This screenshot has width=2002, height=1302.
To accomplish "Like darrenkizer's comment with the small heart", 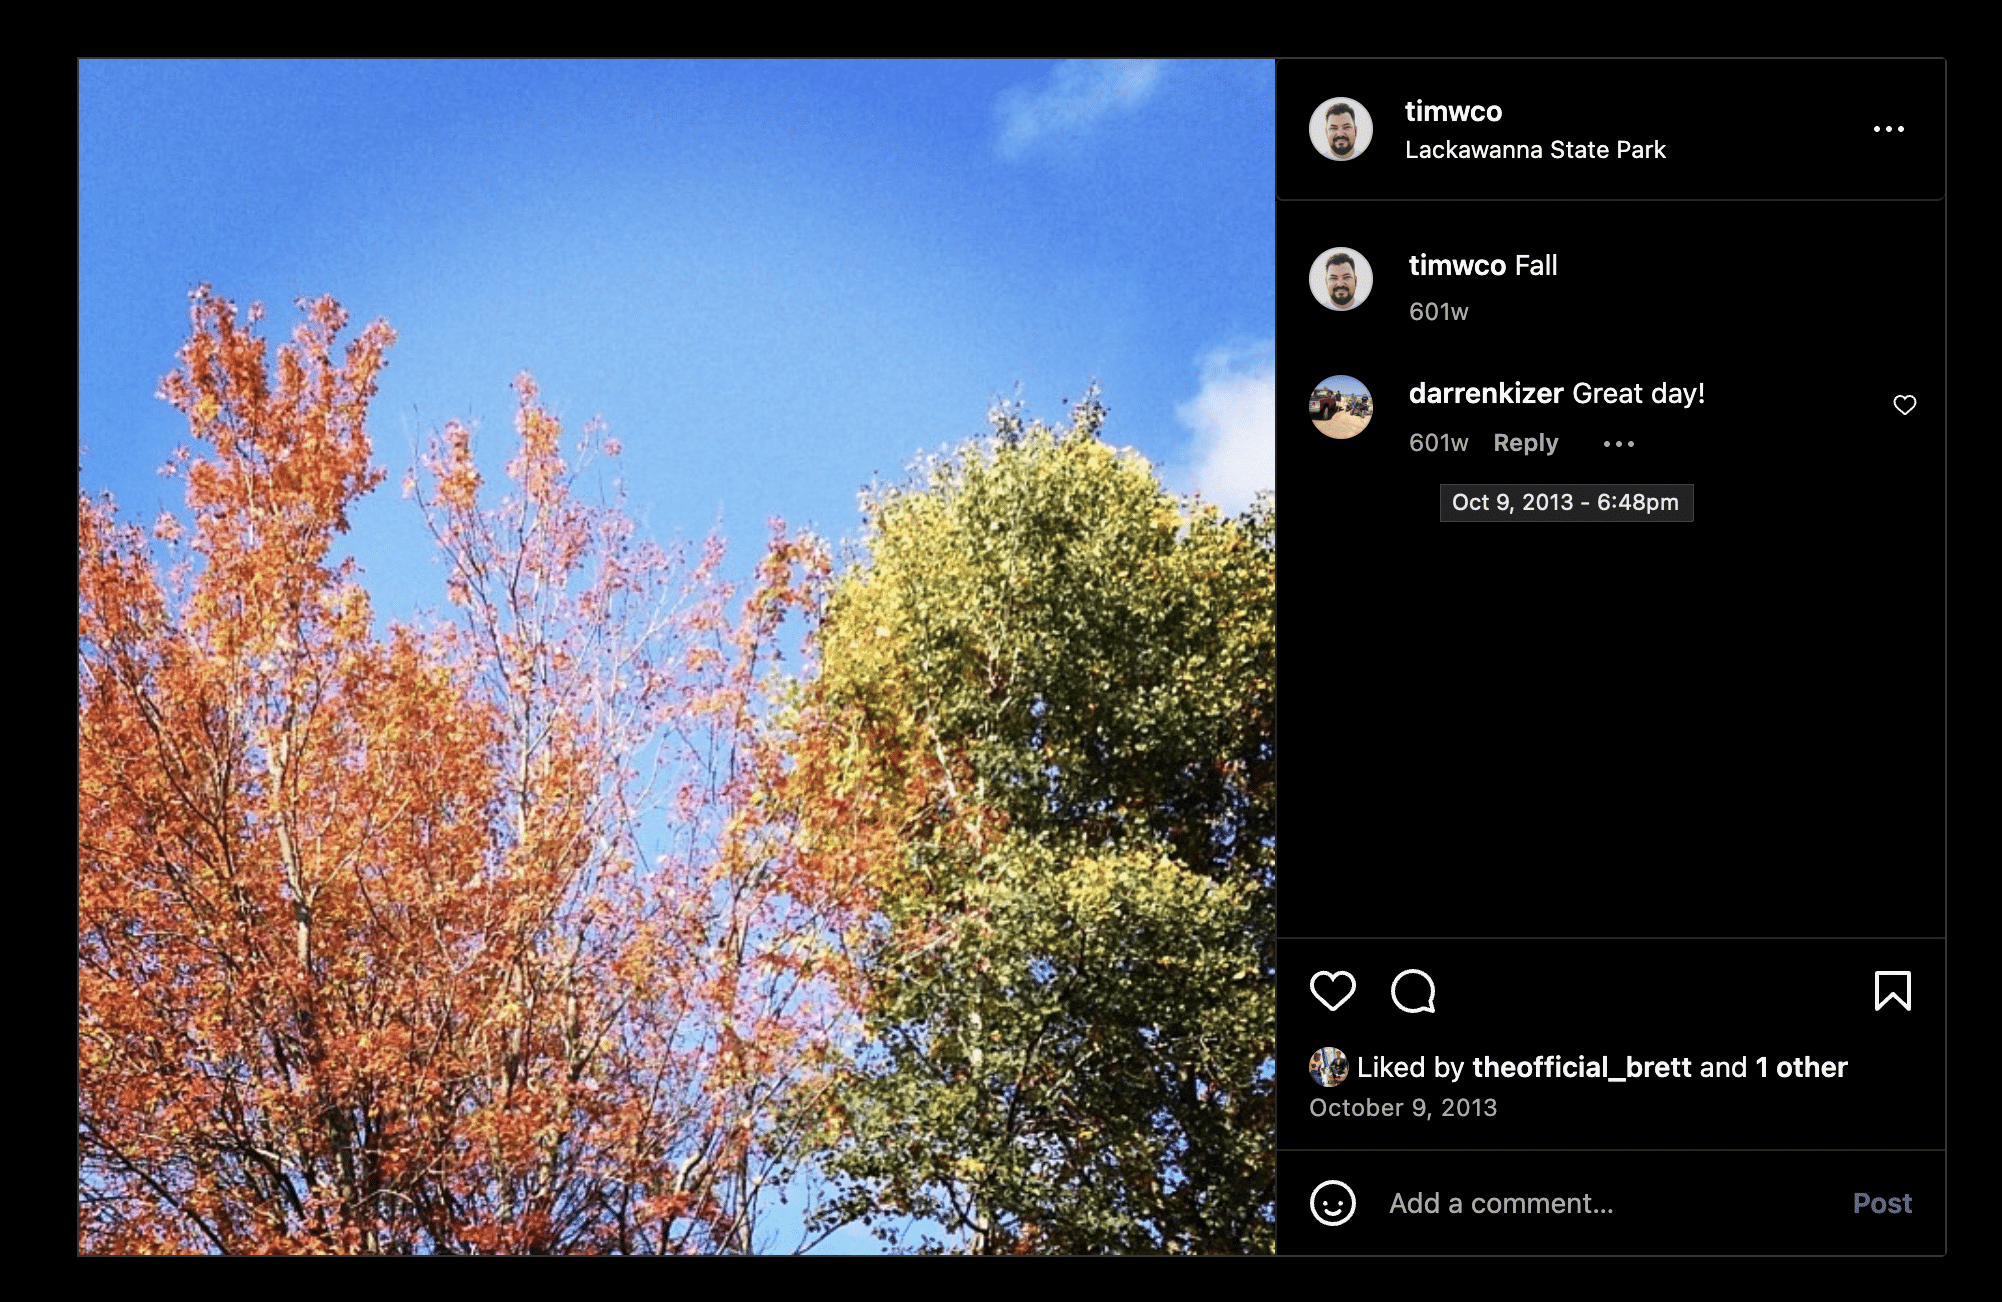I will (1904, 404).
